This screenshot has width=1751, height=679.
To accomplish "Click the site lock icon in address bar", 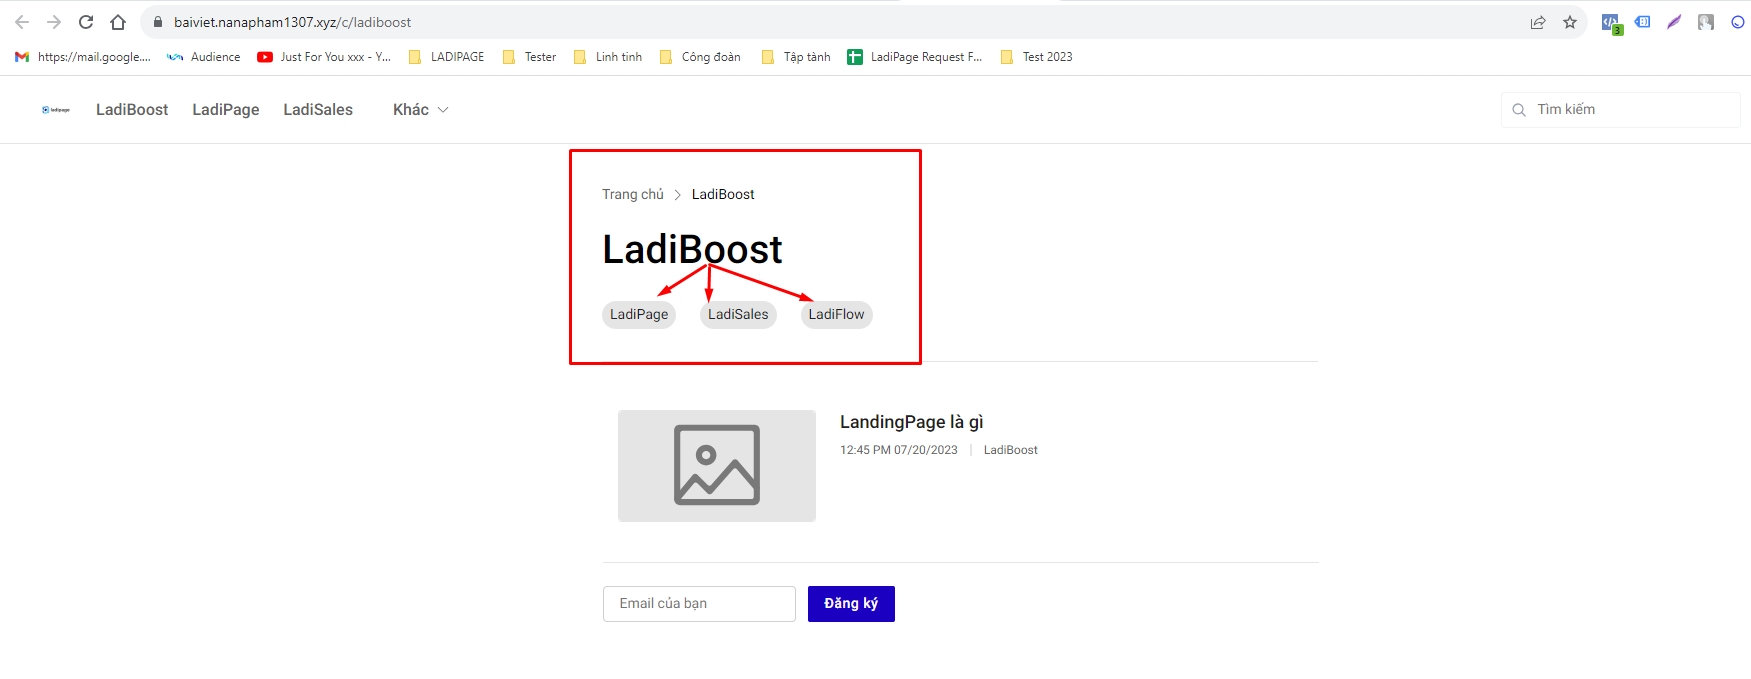I will point(157,22).
